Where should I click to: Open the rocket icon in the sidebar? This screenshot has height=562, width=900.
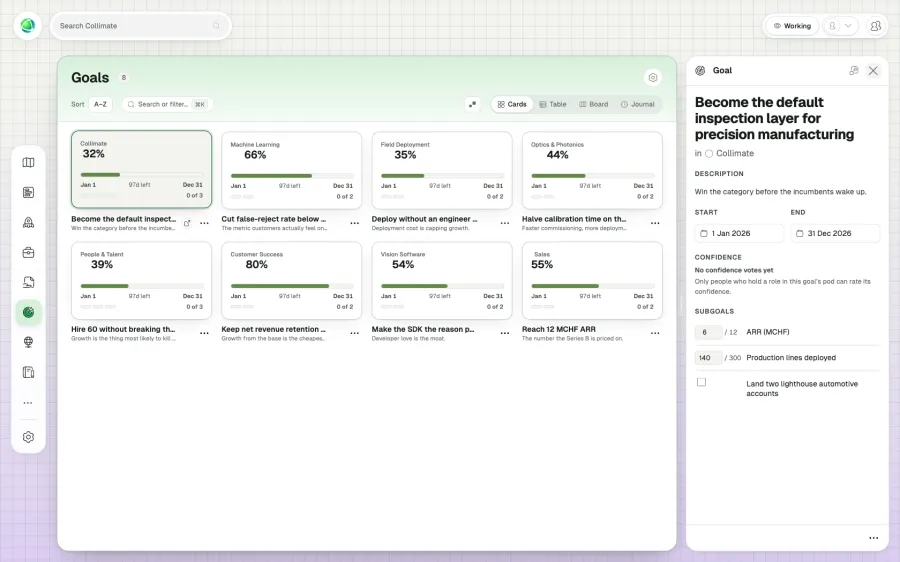pyautogui.click(x=28, y=223)
